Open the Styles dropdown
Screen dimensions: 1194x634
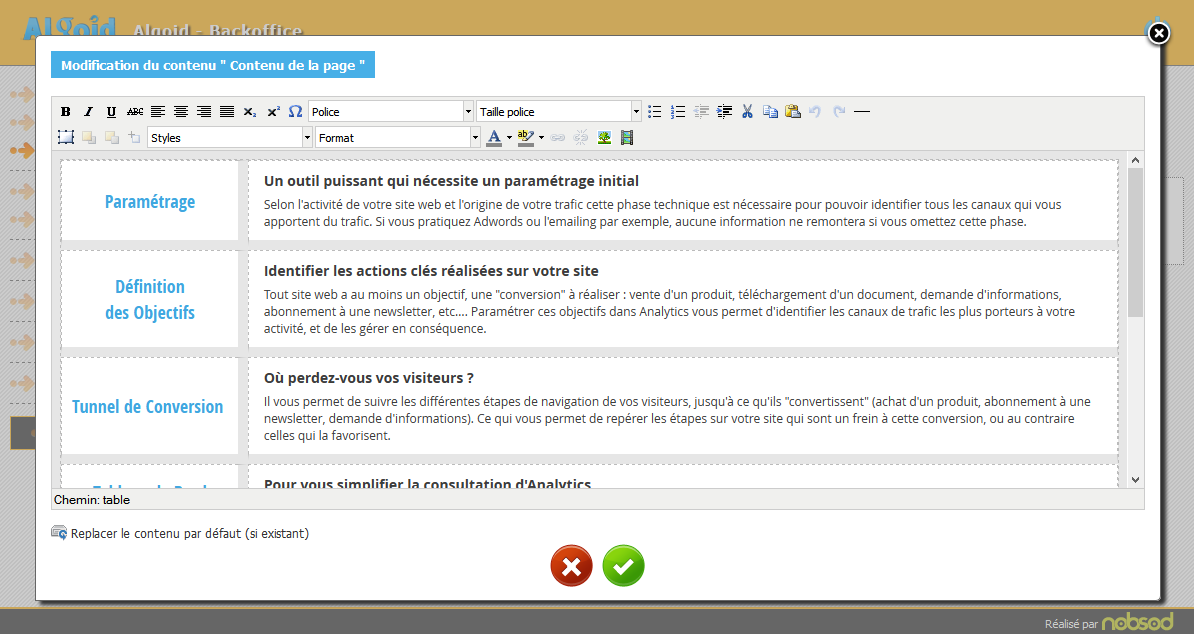coord(230,138)
